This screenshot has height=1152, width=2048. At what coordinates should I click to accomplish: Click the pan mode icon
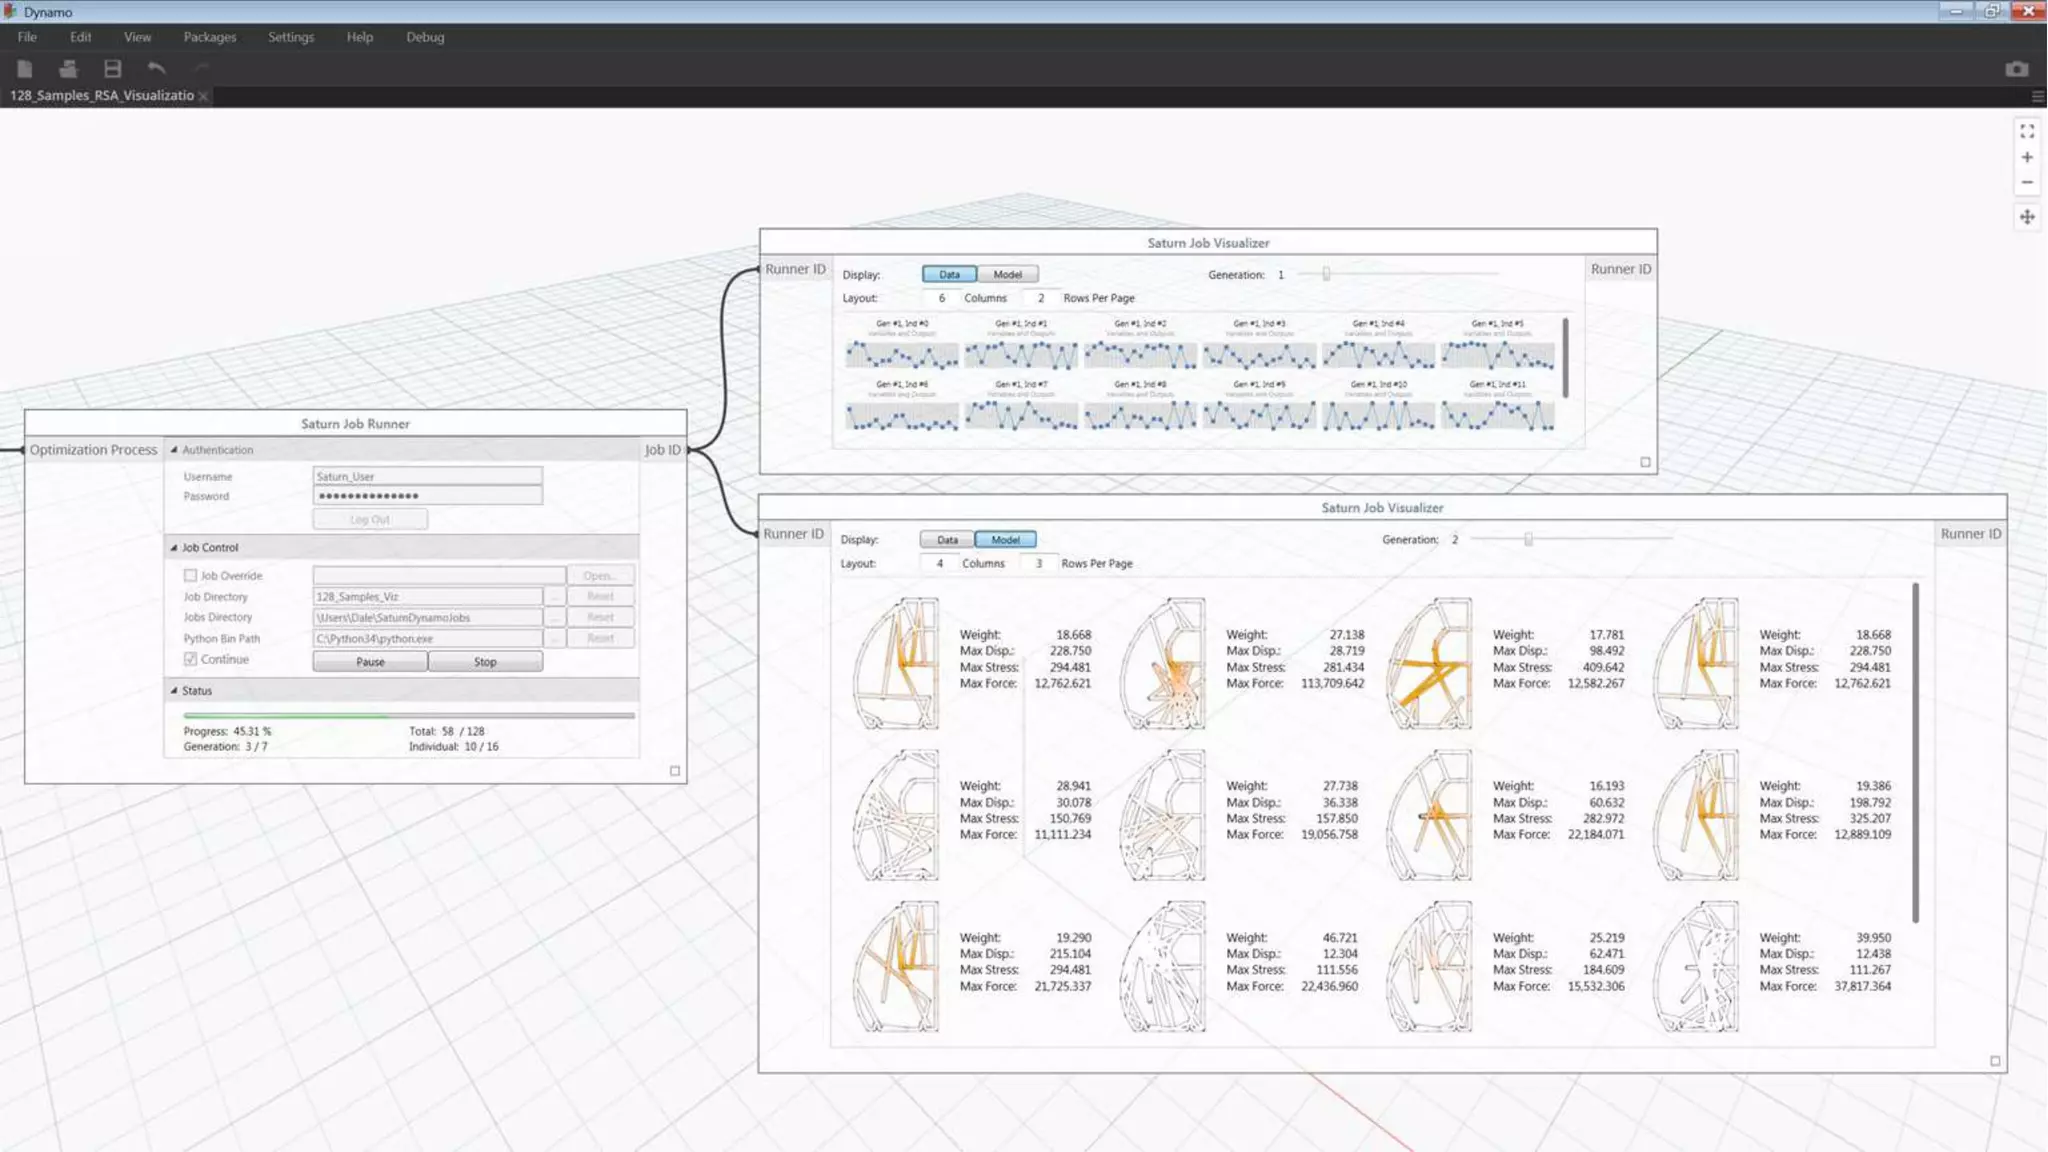2026,217
